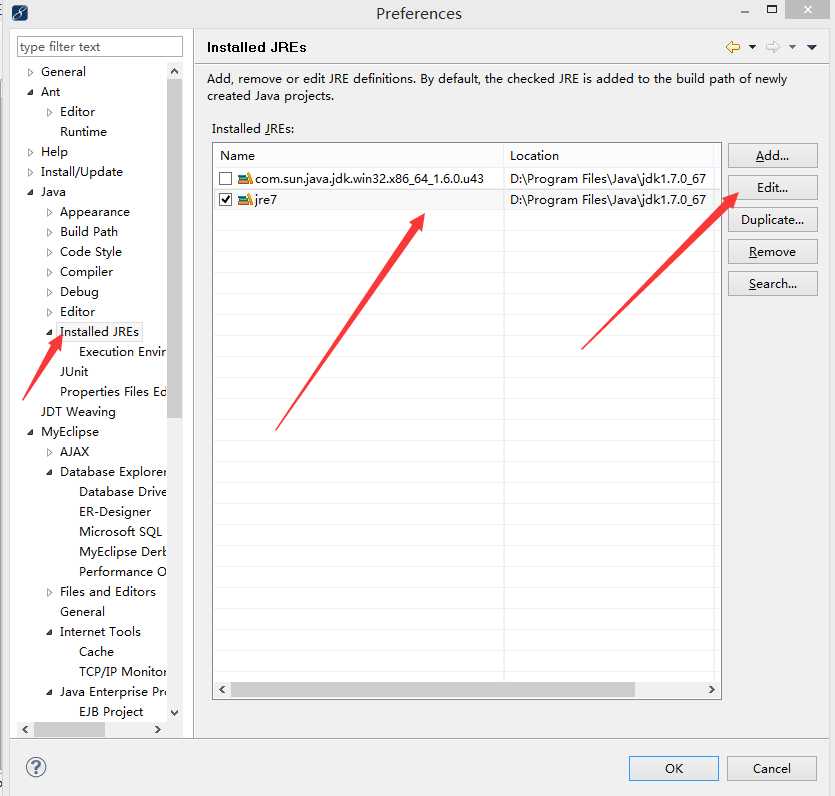835x796 pixels.
Task: Collapse the MyEclipse tree node
Action: (30, 432)
